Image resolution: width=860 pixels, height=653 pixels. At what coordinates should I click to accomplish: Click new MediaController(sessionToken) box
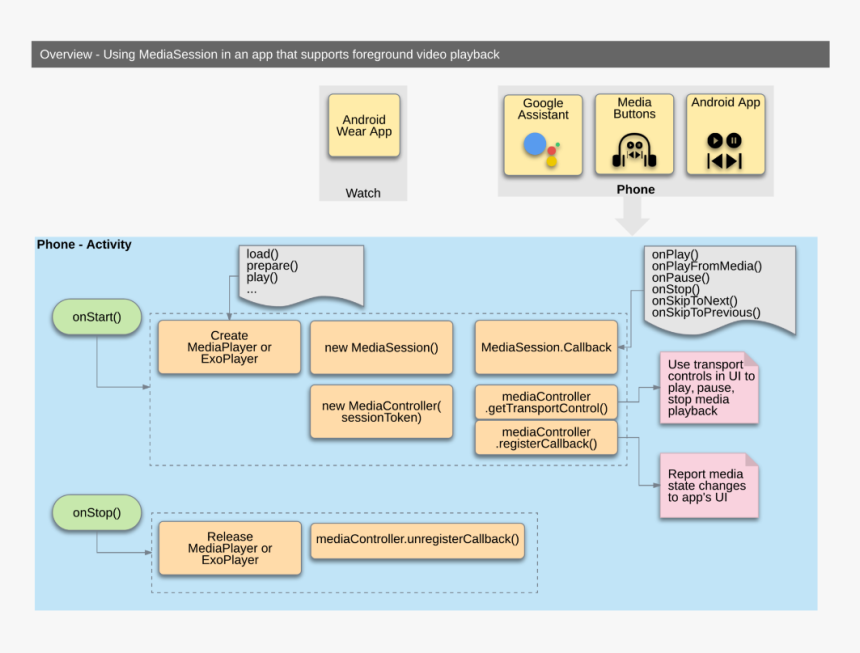coord(381,412)
